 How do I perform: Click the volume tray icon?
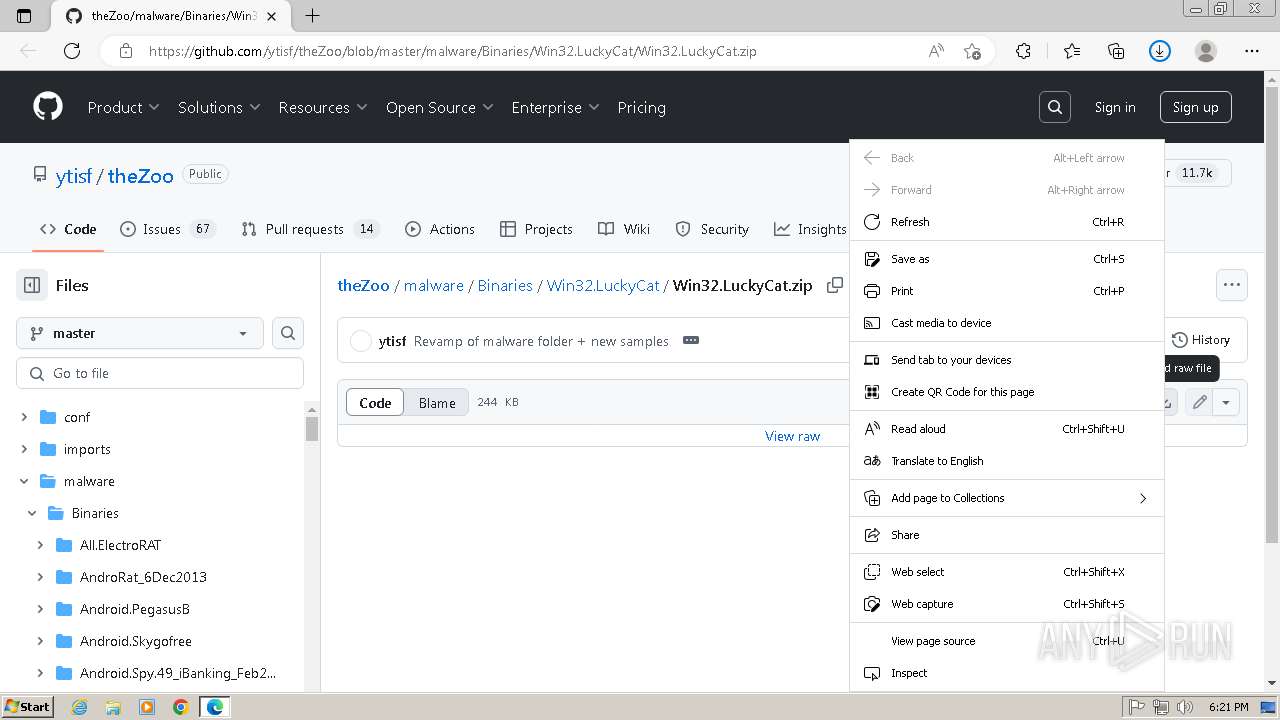1185,707
